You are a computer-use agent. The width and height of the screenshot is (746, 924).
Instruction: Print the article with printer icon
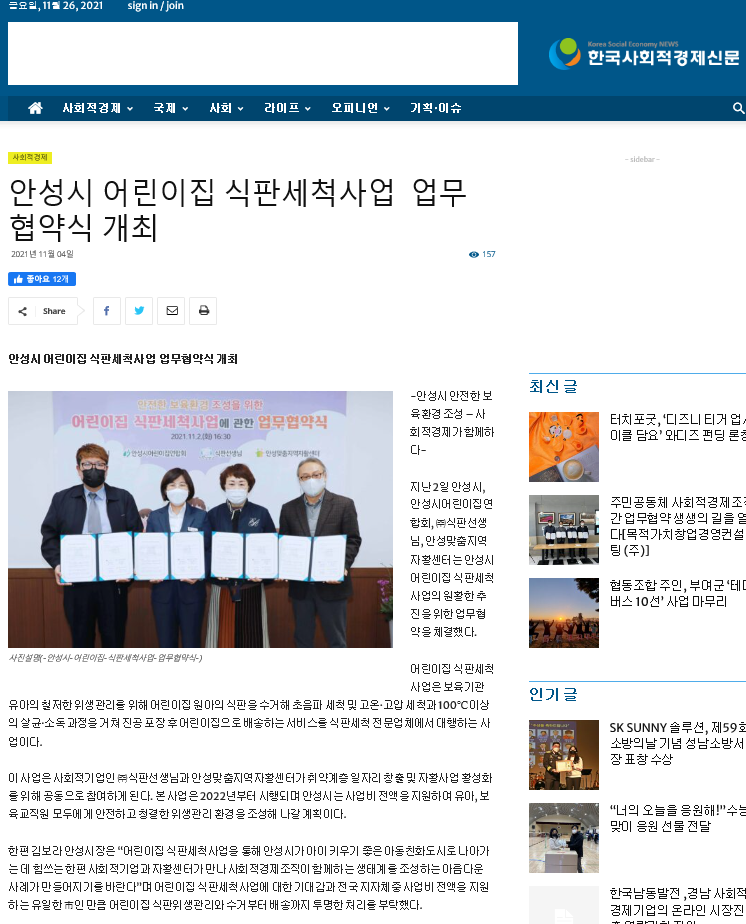(x=203, y=311)
